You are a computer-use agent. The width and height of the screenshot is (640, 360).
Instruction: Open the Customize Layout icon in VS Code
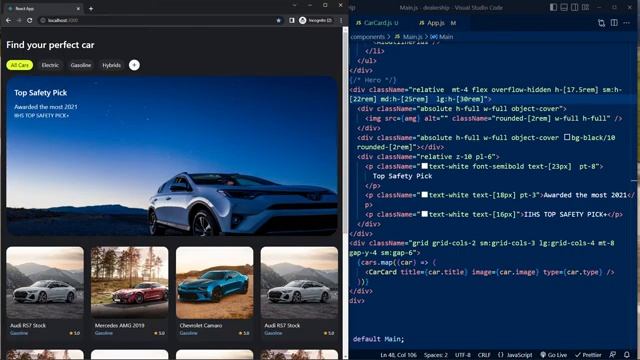click(585, 7)
